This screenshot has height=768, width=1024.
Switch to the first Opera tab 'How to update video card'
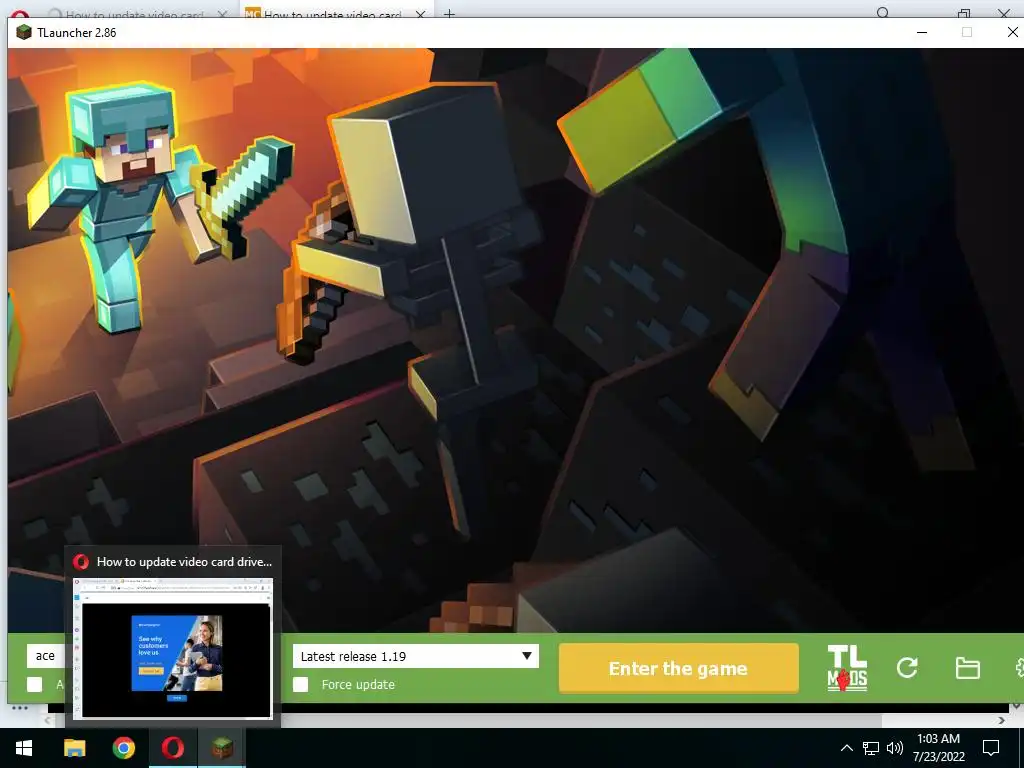(135, 14)
